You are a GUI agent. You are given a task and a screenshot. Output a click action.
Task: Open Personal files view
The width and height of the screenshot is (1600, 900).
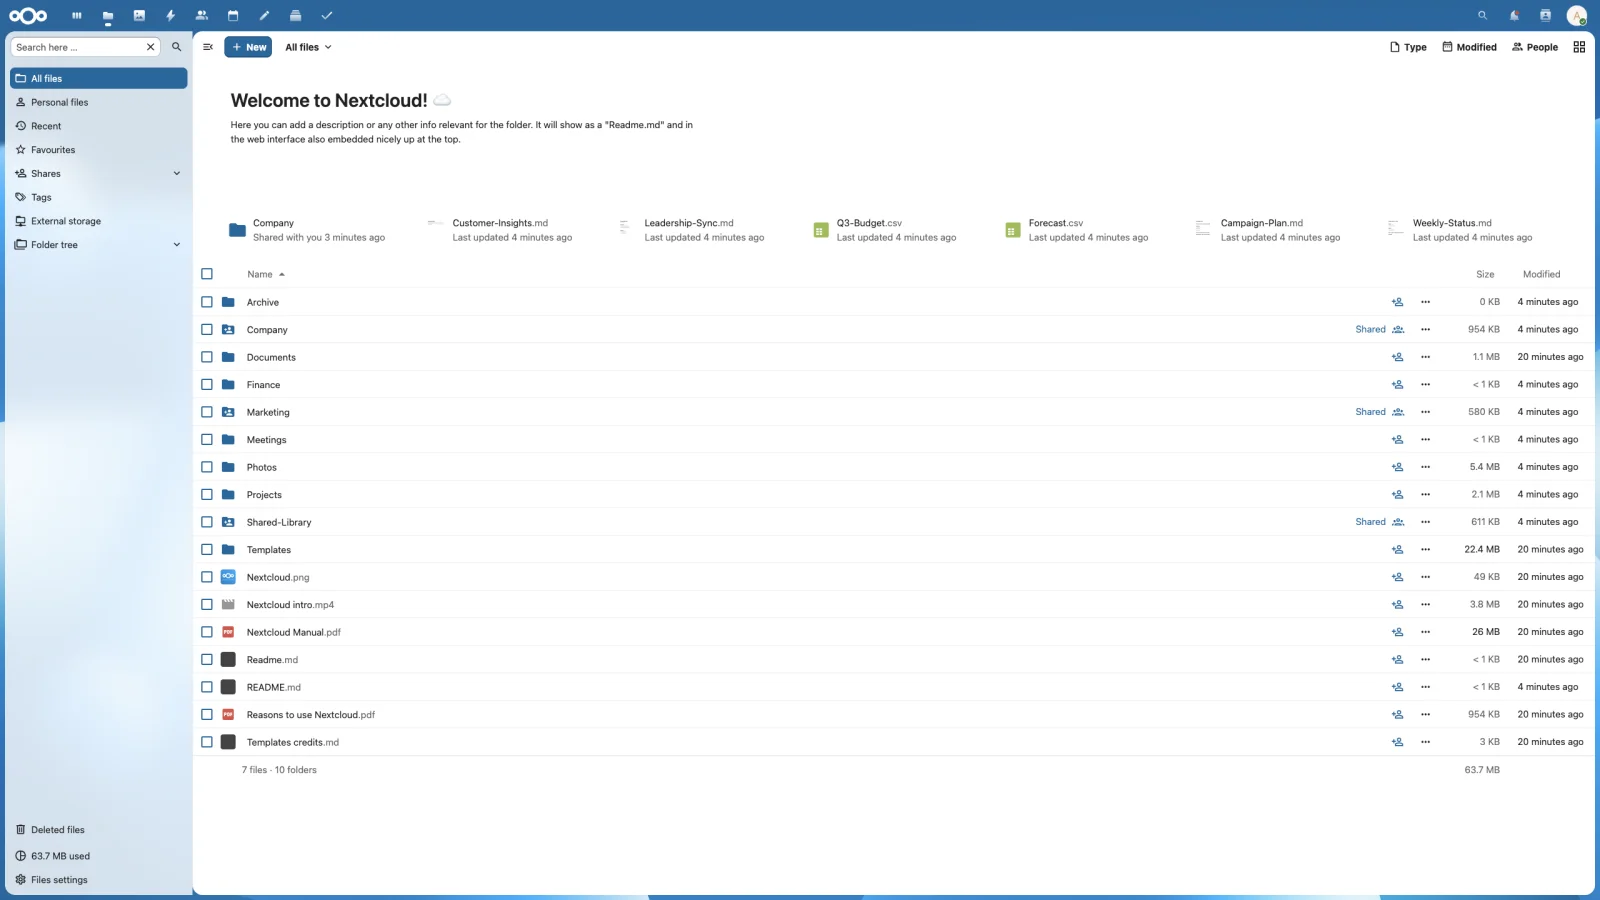pyautogui.click(x=99, y=102)
